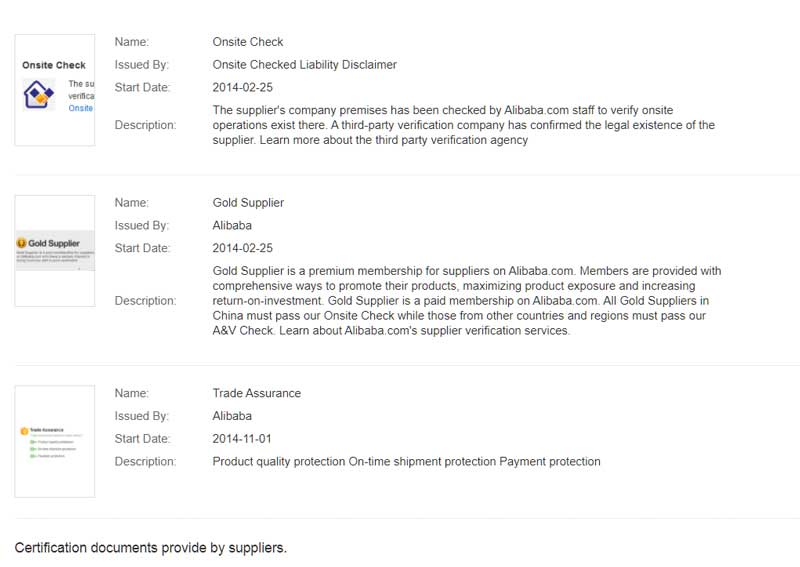
Task: Click the Onsite Check start date 2014-02-25
Action: tap(242, 88)
